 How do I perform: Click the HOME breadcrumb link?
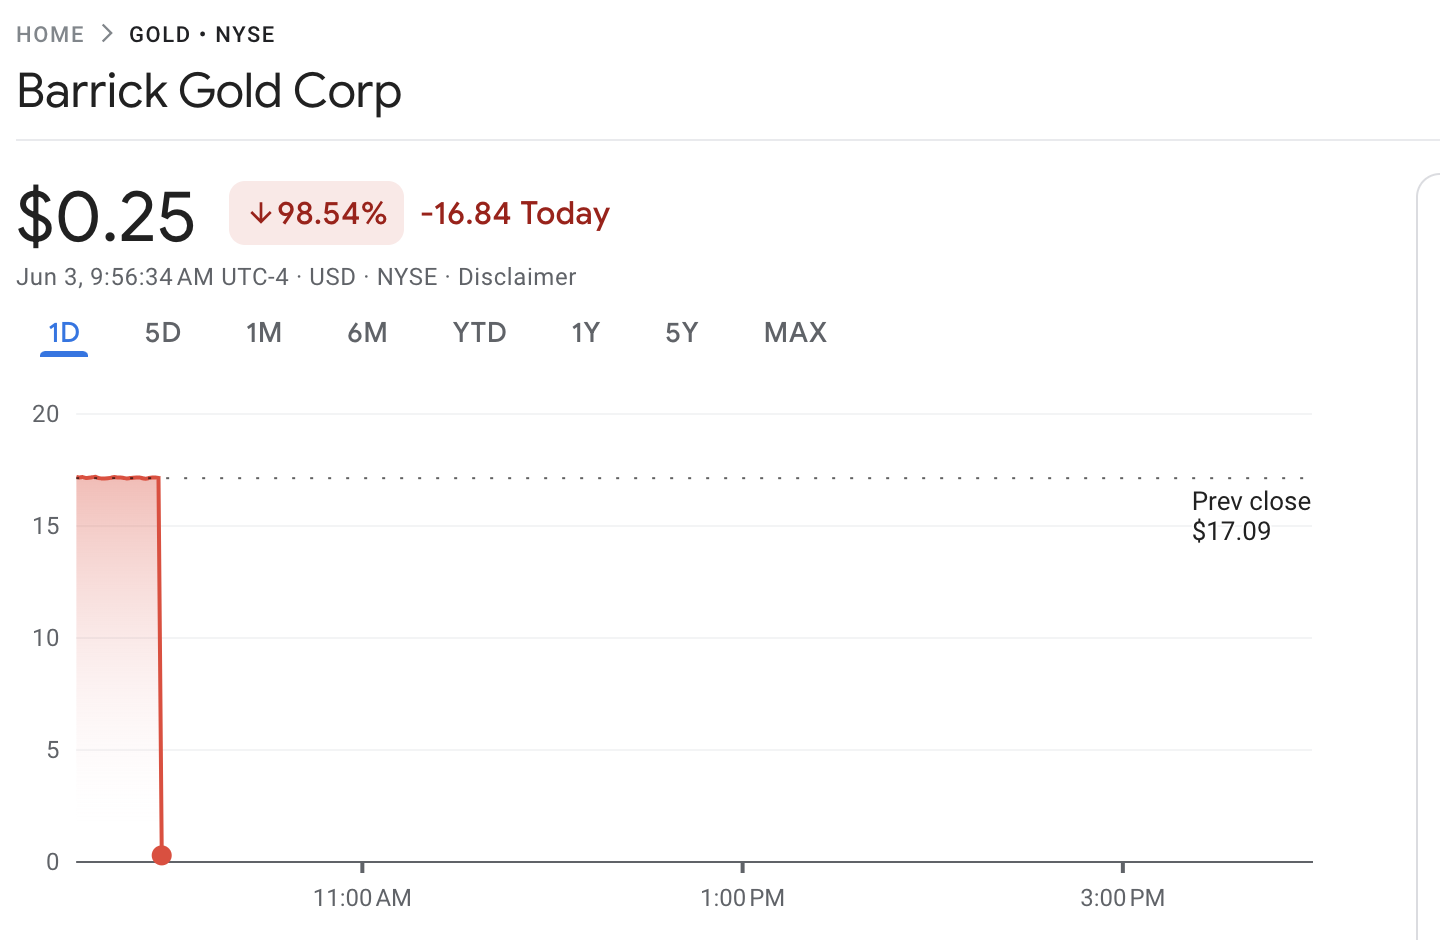(50, 35)
